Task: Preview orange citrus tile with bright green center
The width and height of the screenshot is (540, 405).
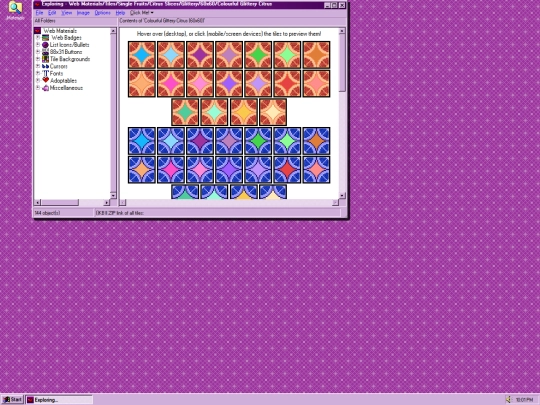Action: coord(258,55)
